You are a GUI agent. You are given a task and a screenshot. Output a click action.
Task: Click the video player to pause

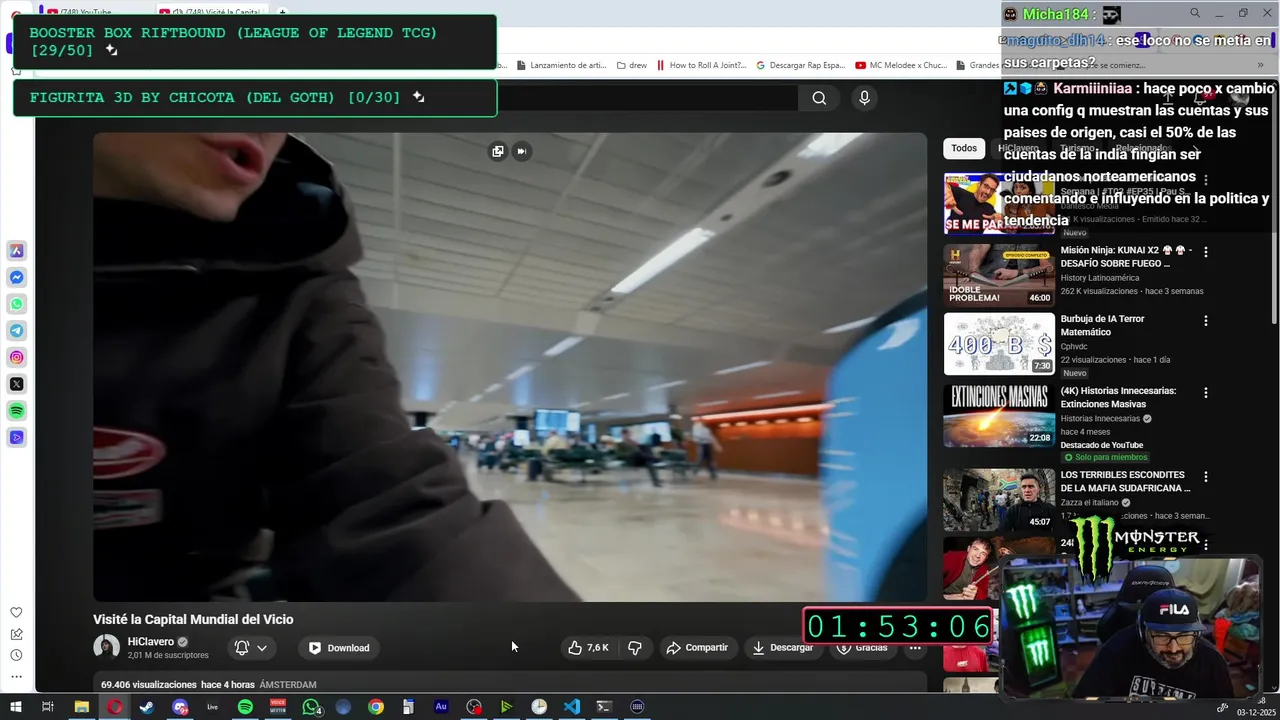[x=510, y=367]
